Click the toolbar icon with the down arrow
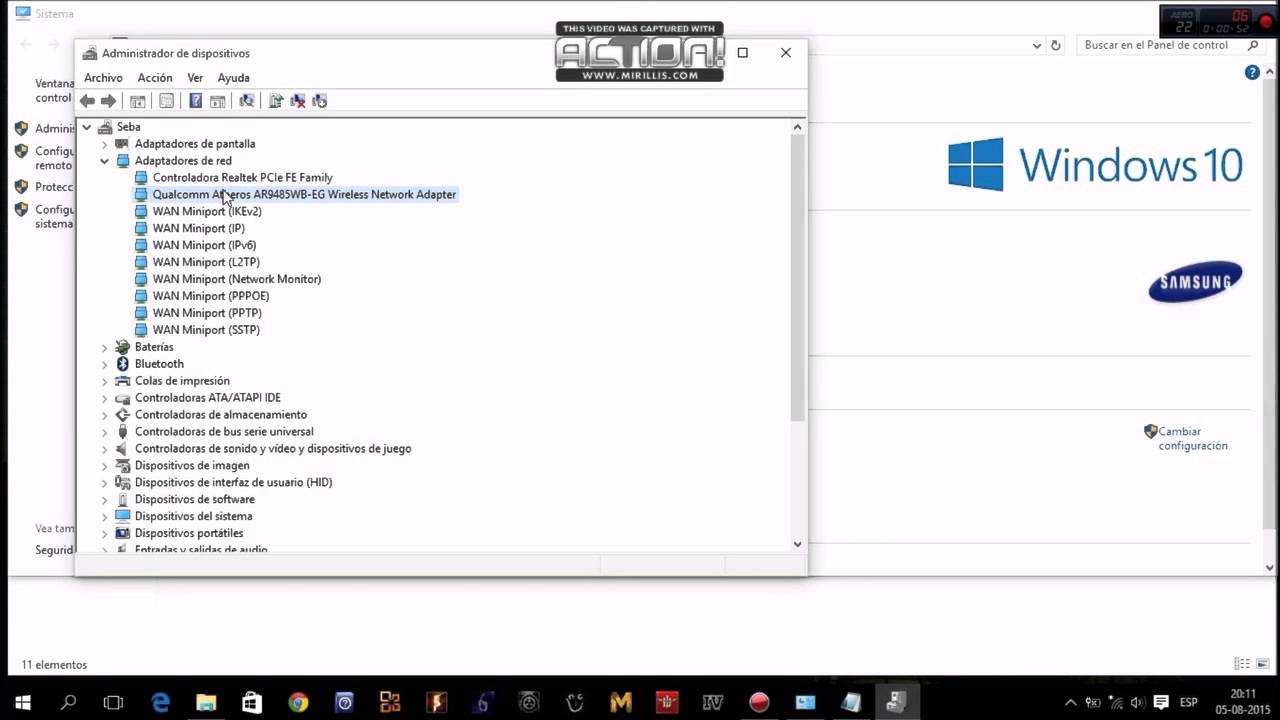Viewport: 1280px width, 720px height. pos(319,101)
